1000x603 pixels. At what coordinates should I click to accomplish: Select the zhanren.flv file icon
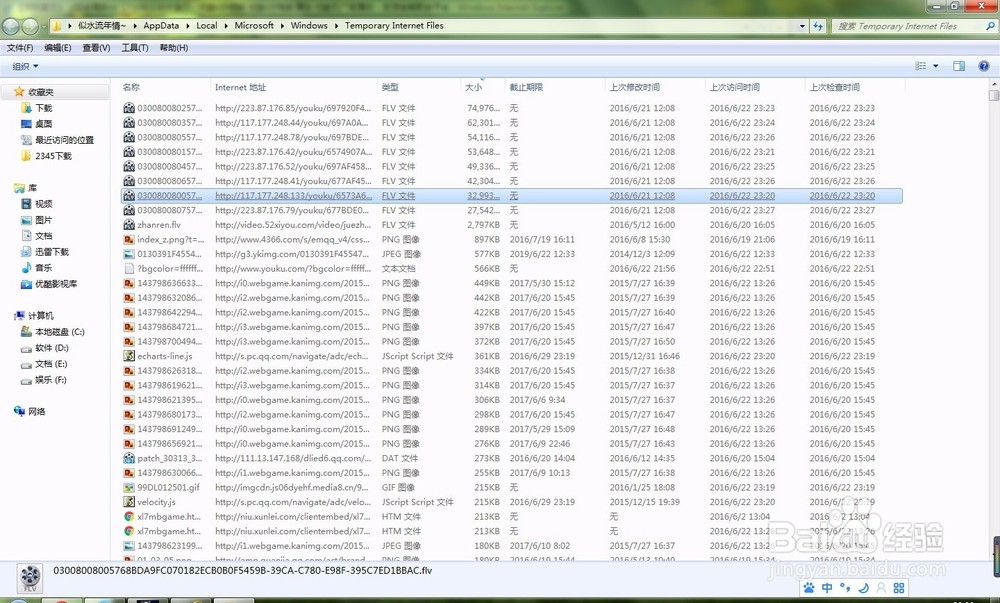(x=129, y=225)
